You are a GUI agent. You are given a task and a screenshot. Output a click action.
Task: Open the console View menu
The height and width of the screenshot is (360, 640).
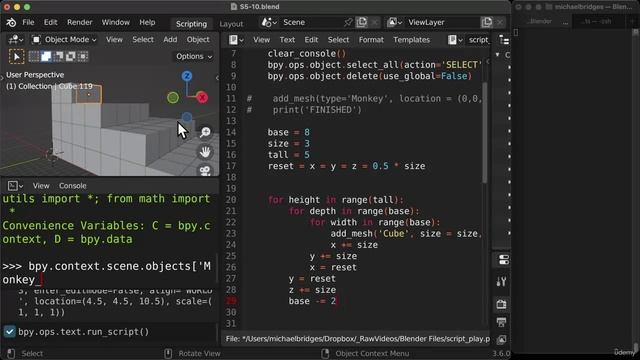41,186
